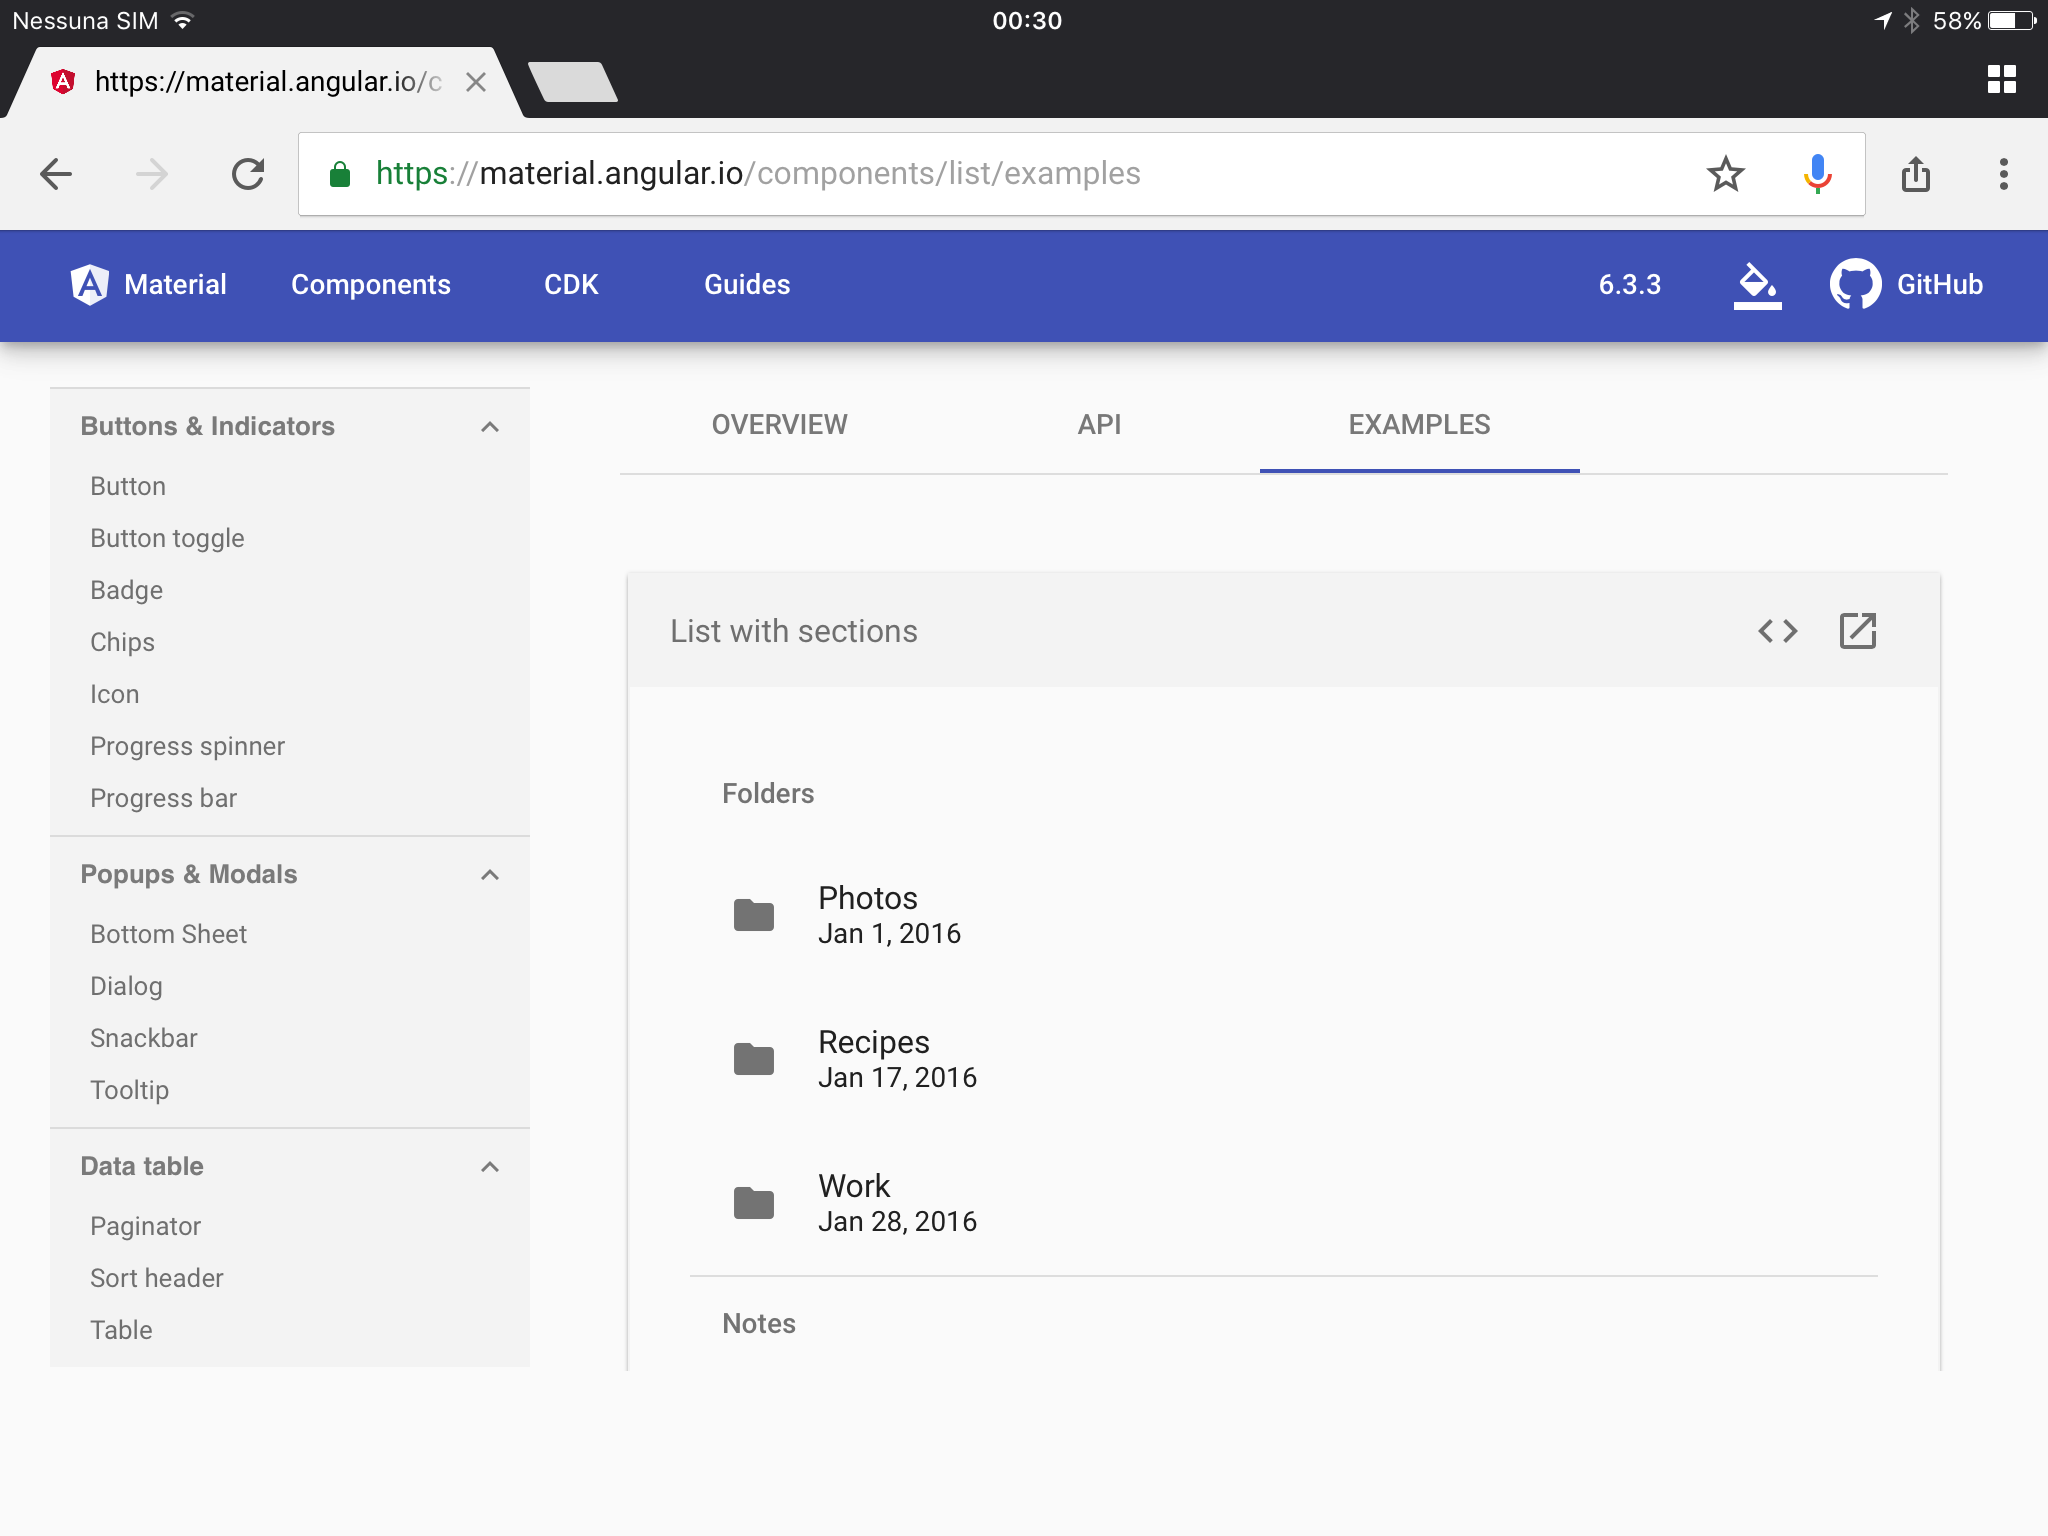The width and height of the screenshot is (2048, 1536).
Task: Collapse the Data table section
Action: click(x=489, y=1166)
